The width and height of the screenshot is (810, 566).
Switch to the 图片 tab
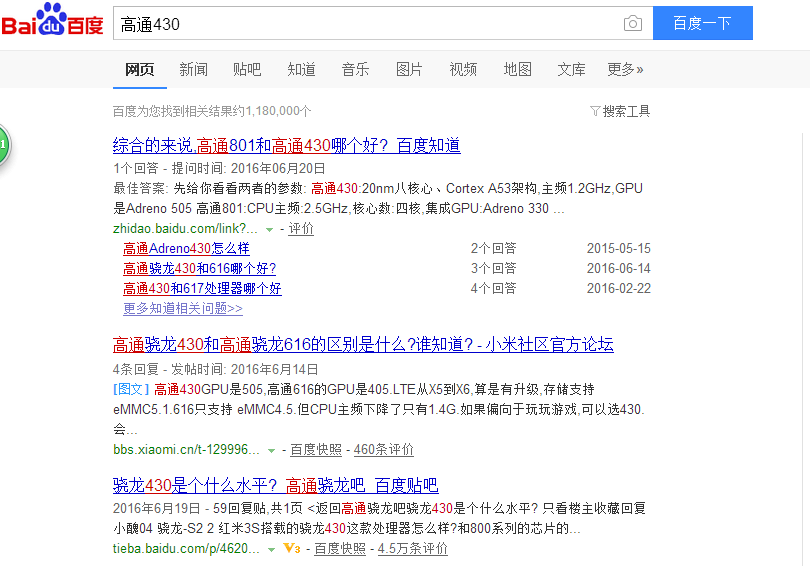tap(409, 69)
